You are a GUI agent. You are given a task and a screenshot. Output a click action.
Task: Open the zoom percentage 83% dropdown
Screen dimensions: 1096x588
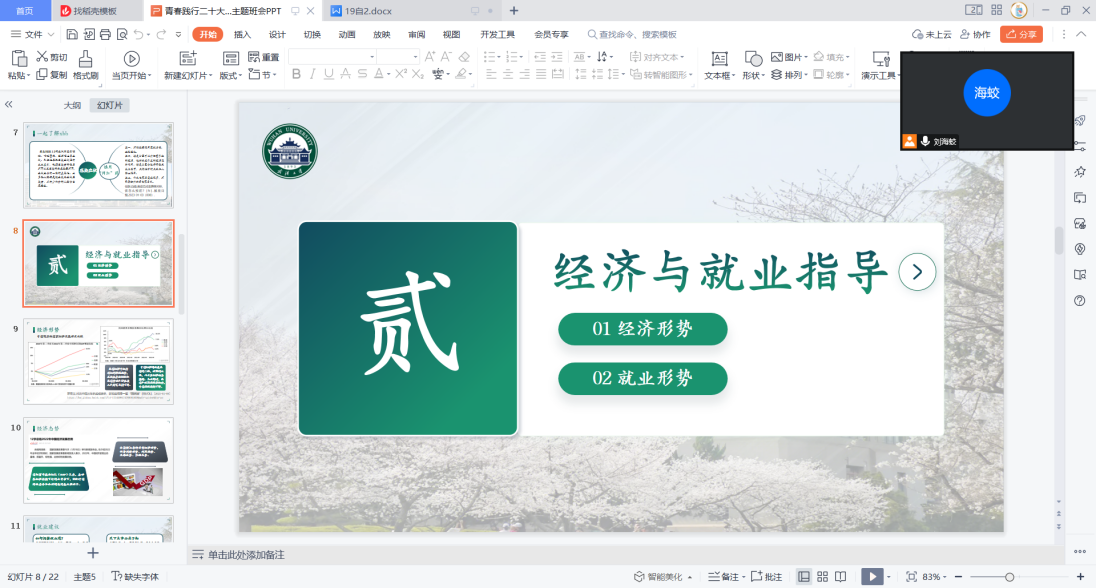click(x=935, y=577)
